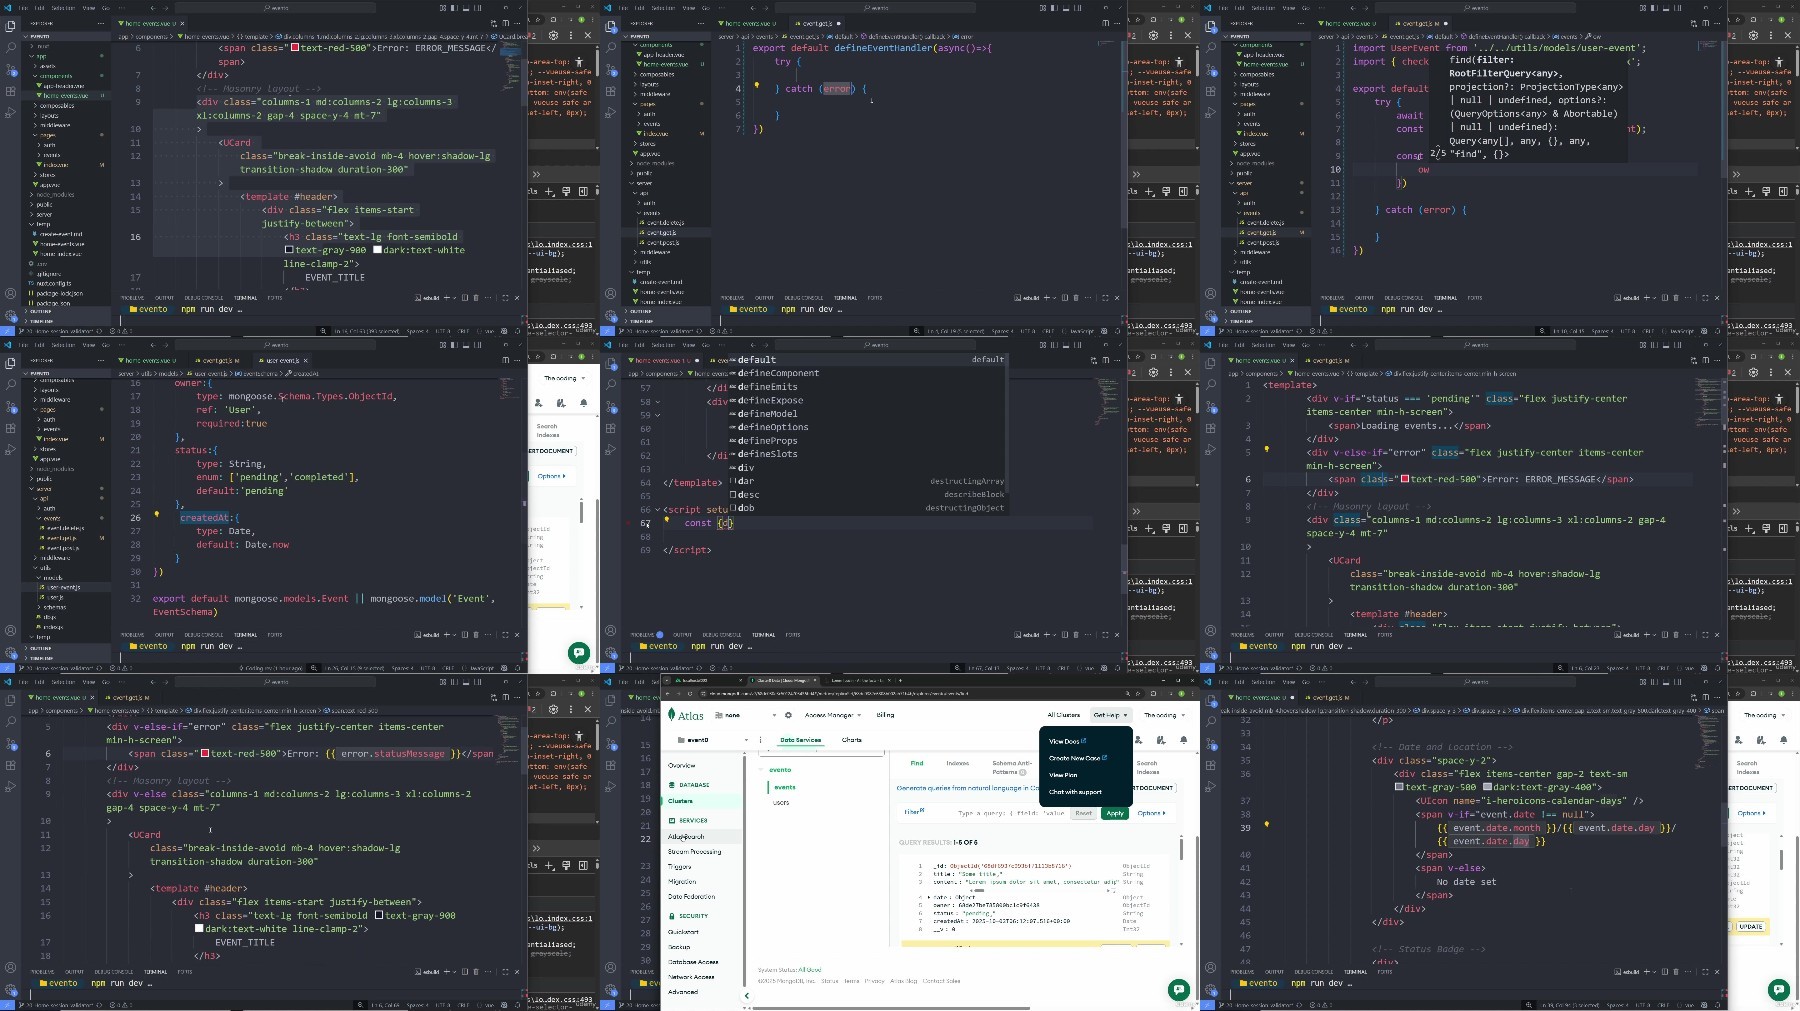Click the green Apply button
This screenshot has width=1800, height=1011.
click(1115, 813)
